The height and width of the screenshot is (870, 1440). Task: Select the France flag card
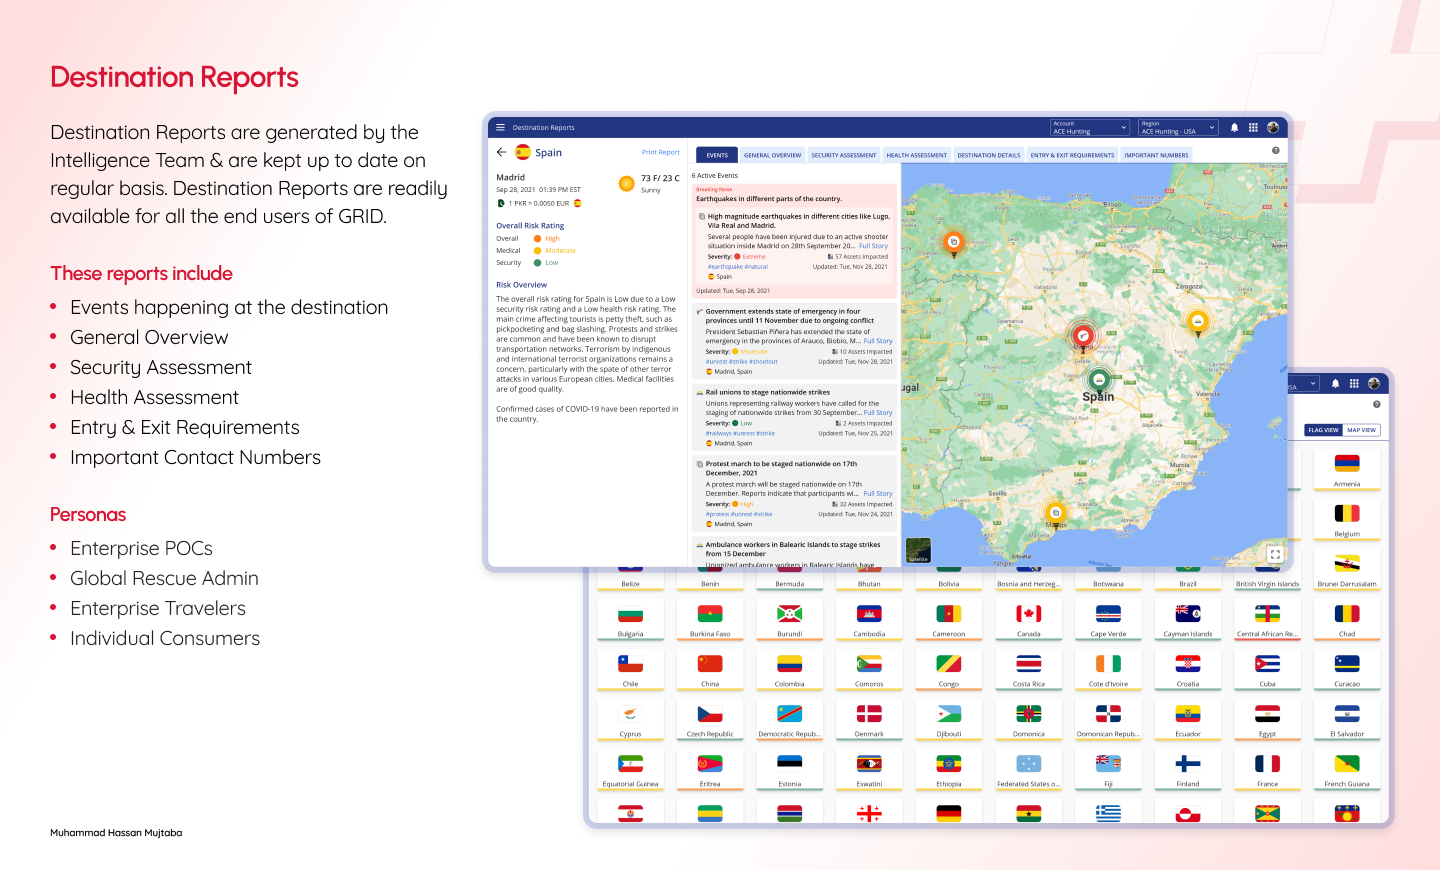(1267, 769)
